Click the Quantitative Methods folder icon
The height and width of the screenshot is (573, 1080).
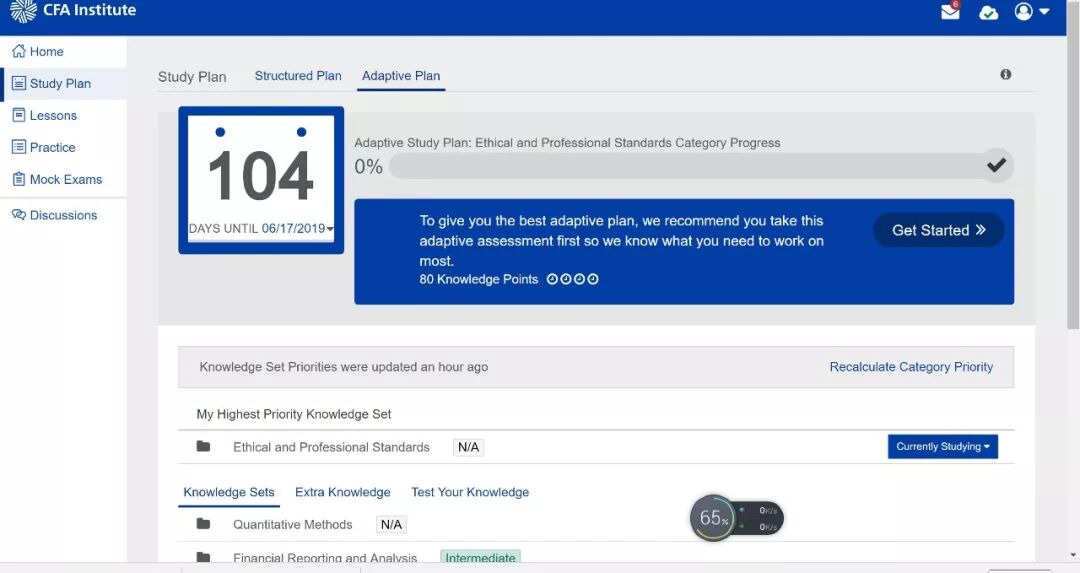pyautogui.click(x=203, y=524)
